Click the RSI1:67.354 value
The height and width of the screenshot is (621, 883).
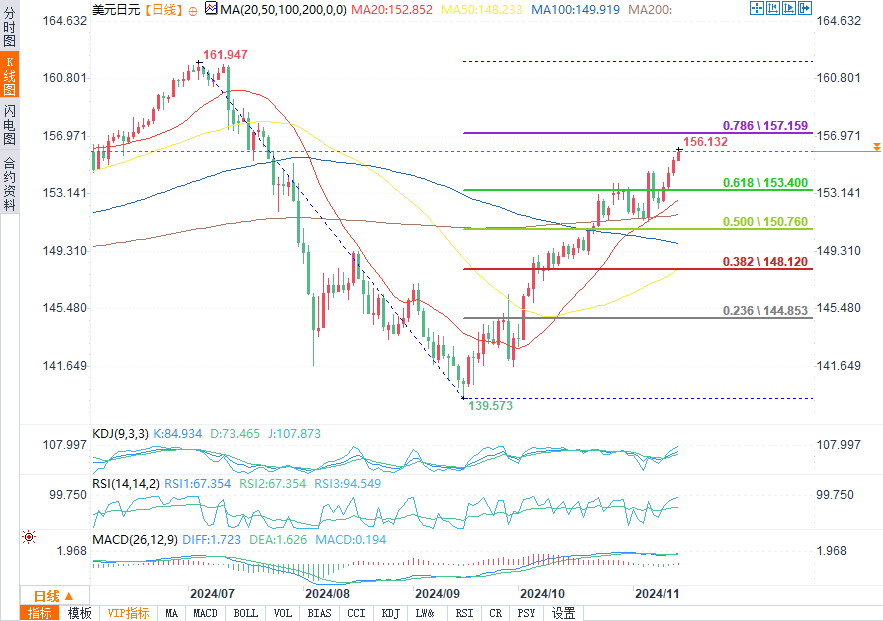tap(198, 484)
